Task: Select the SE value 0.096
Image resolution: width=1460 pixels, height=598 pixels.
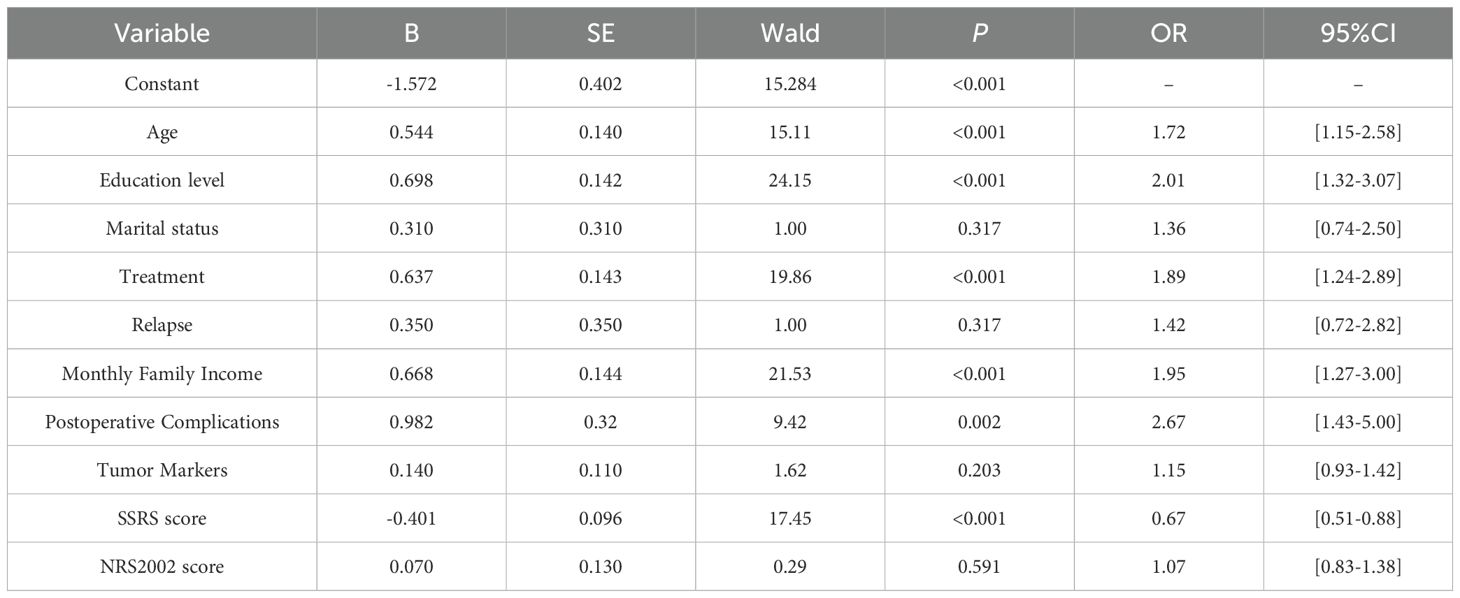Action: [601, 519]
